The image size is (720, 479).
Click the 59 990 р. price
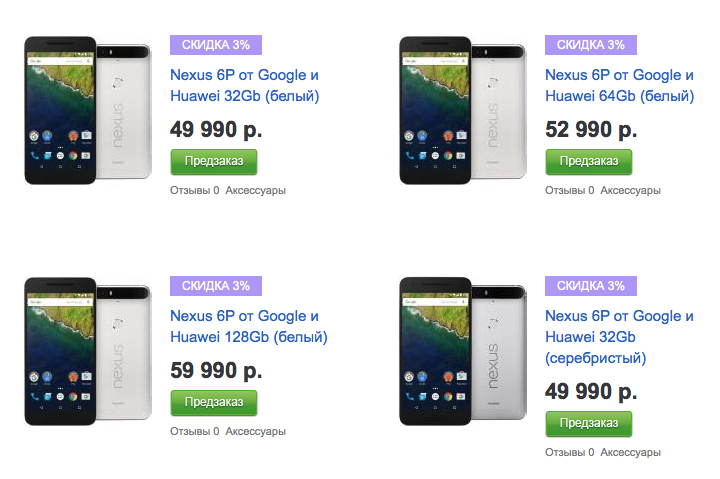(x=216, y=370)
